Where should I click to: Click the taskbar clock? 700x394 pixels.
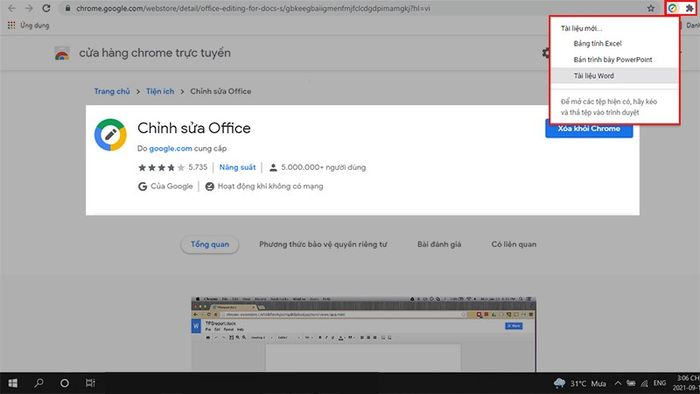click(x=688, y=383)
